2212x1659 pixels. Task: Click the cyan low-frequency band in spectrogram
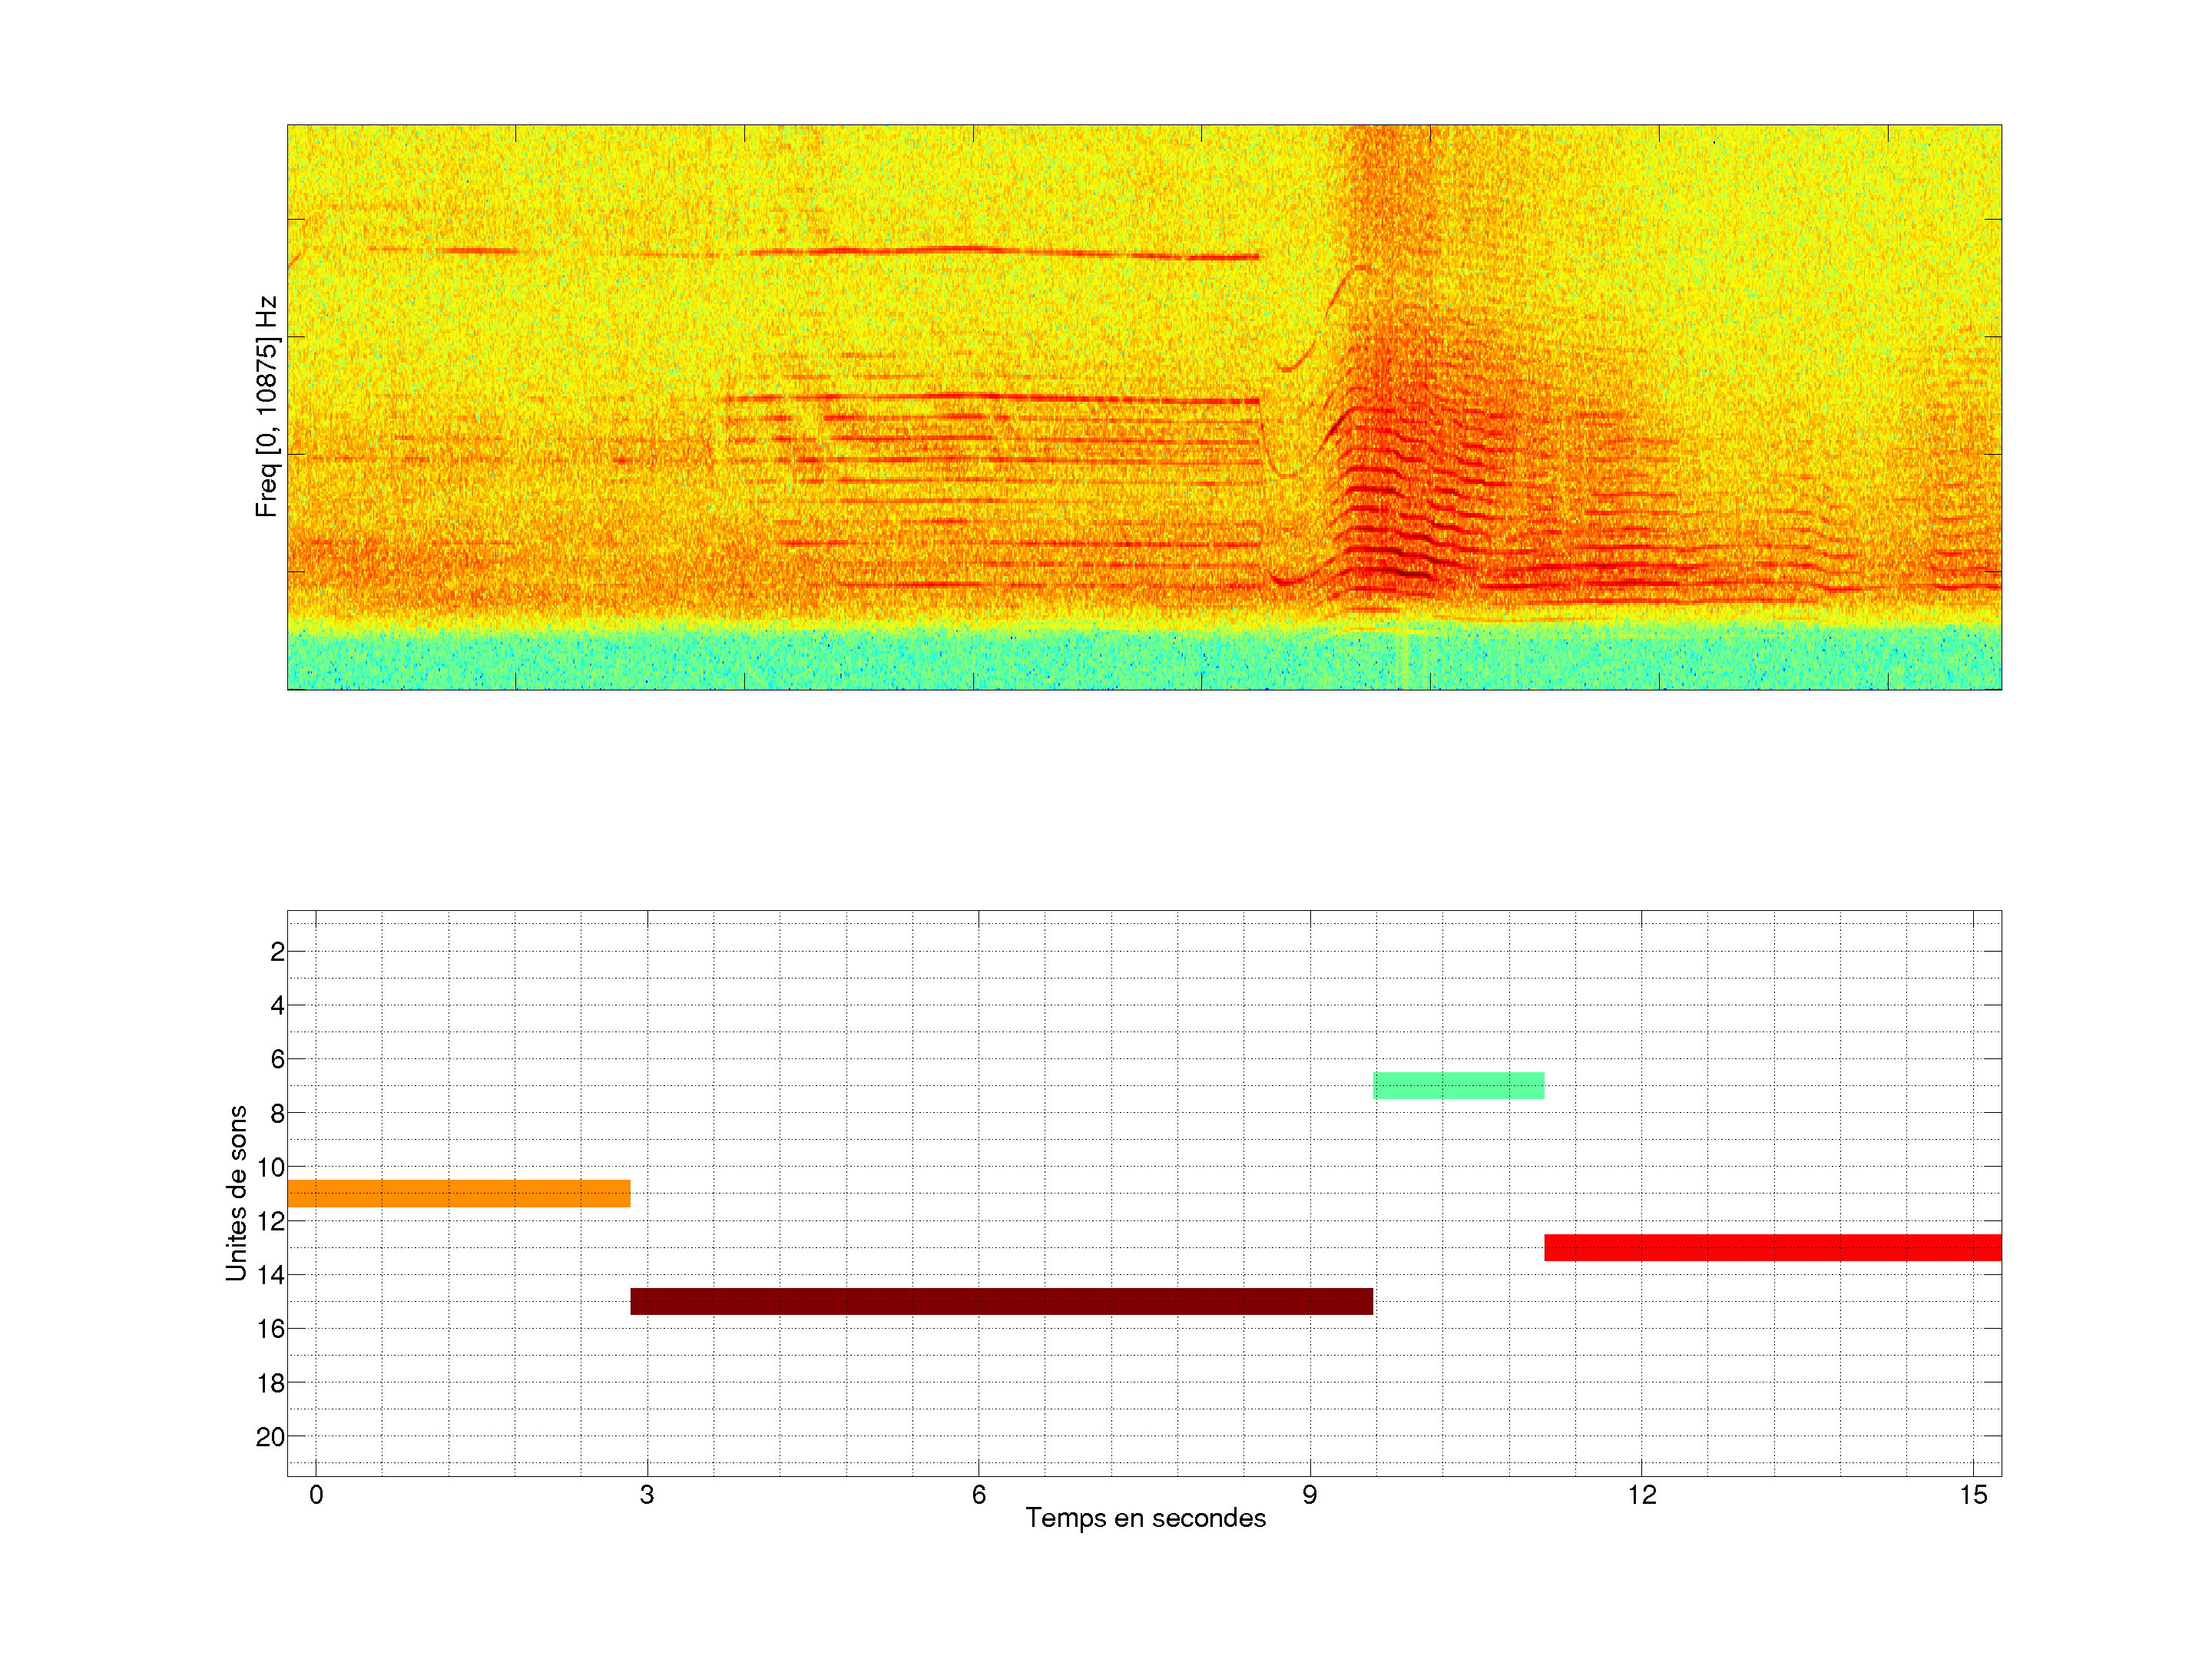[x=1000, y=660]
